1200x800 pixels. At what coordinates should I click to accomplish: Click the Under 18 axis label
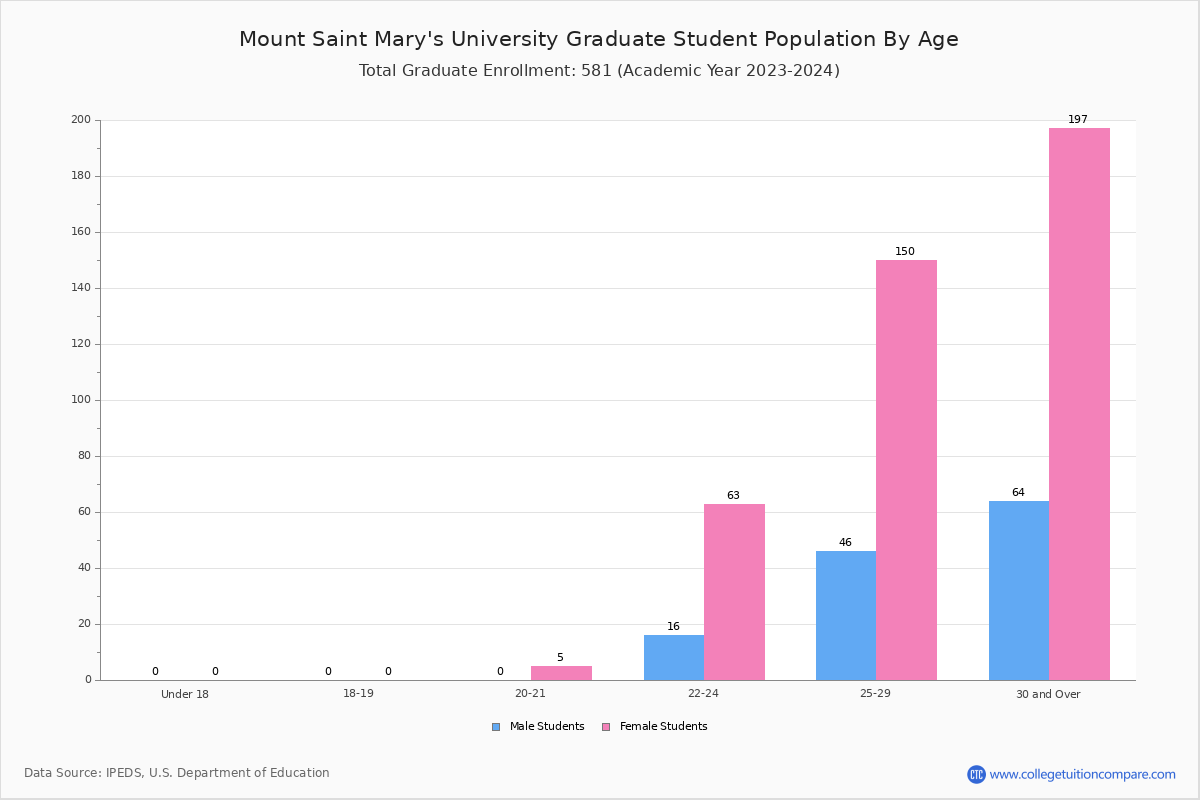pyautogui.click(x=185, y=694)
